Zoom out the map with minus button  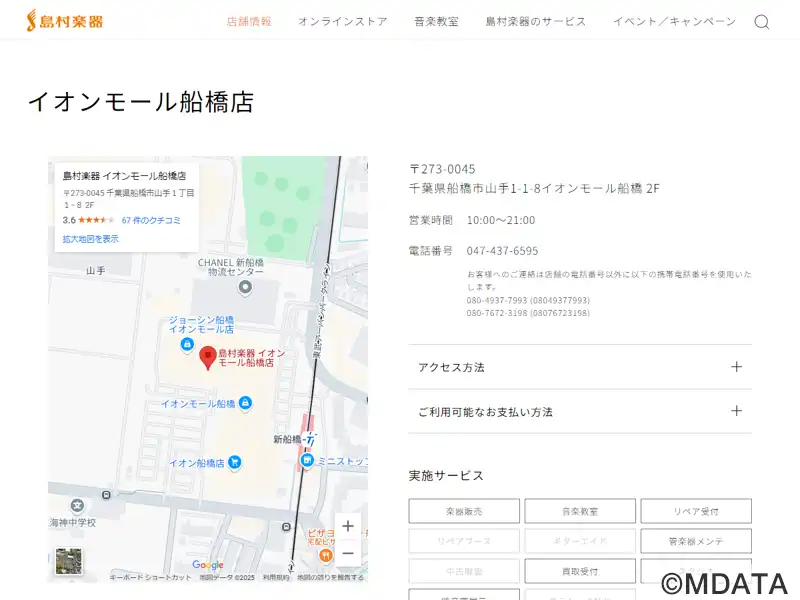point(348,553)
